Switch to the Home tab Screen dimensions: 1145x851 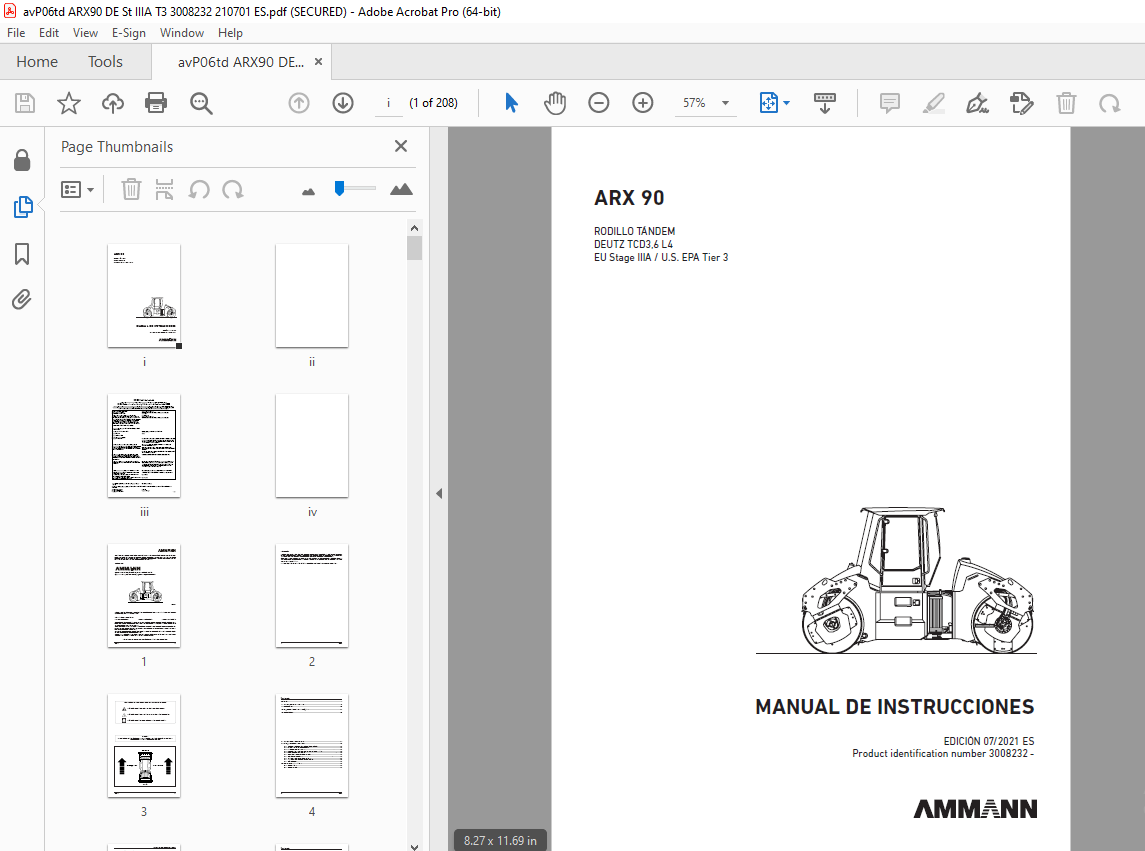[37, 62]
